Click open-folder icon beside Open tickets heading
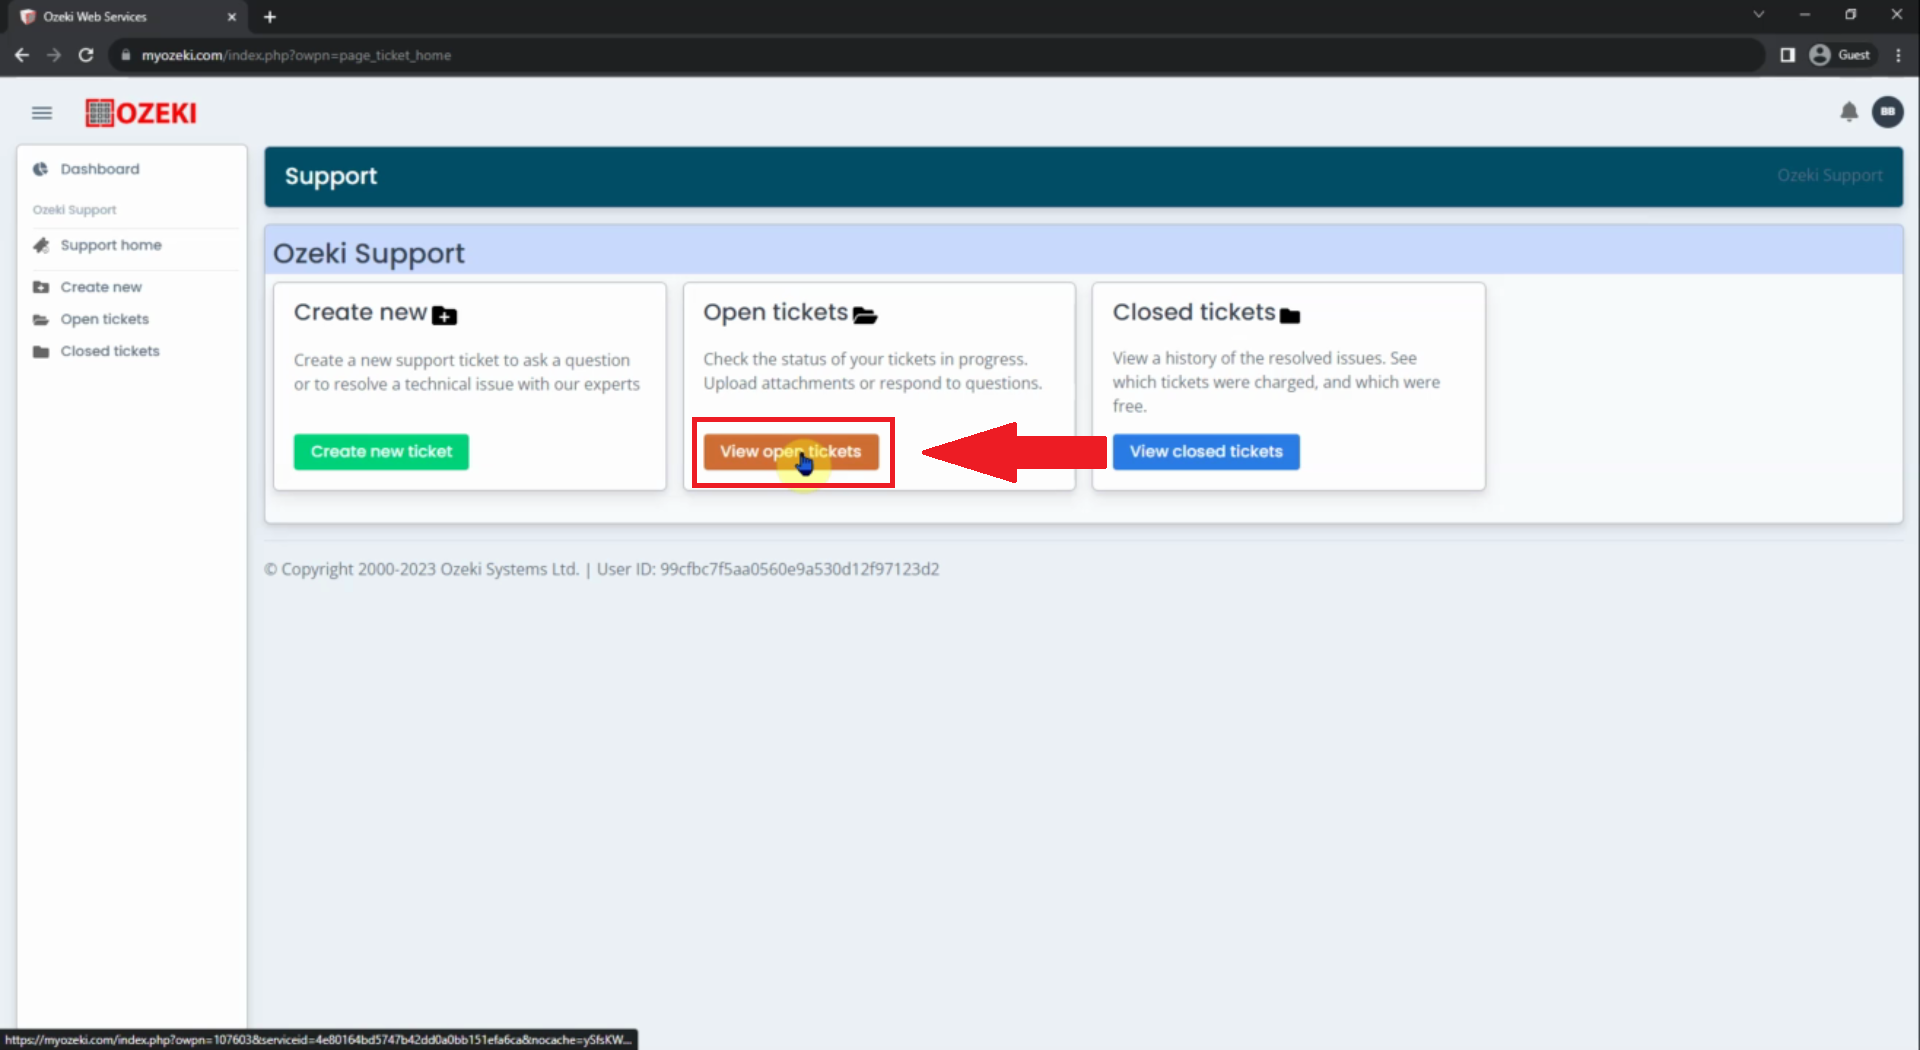 (x=865, y=316)
